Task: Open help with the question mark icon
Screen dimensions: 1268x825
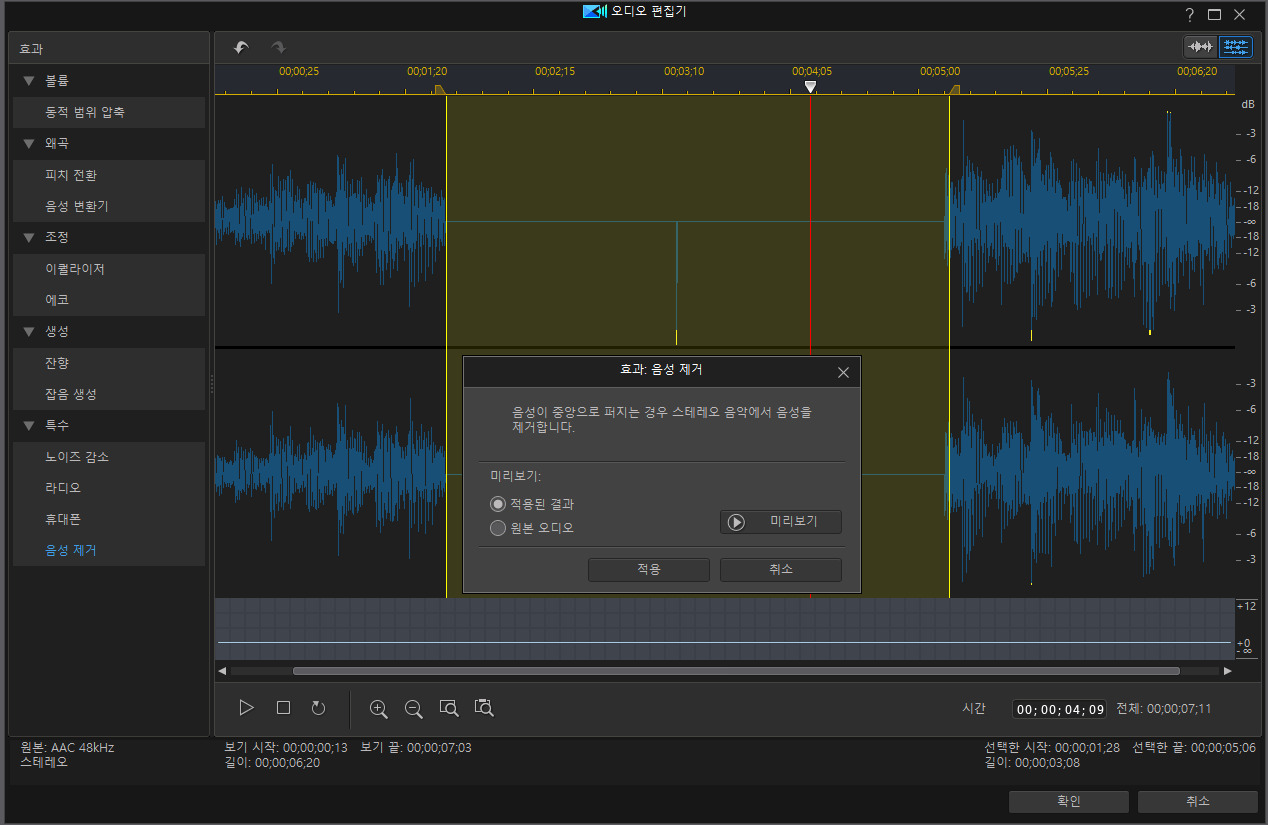Action: 1190,14
